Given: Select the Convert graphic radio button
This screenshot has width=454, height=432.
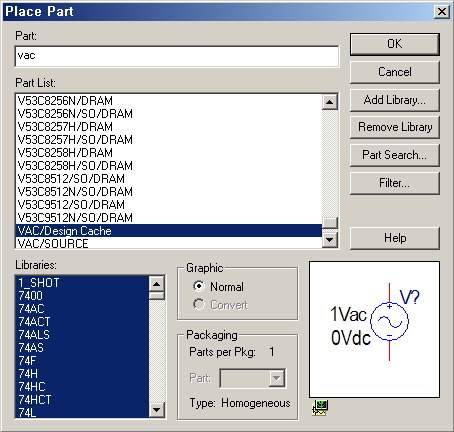Looking at the screenshot, I should tap(199, 304).
